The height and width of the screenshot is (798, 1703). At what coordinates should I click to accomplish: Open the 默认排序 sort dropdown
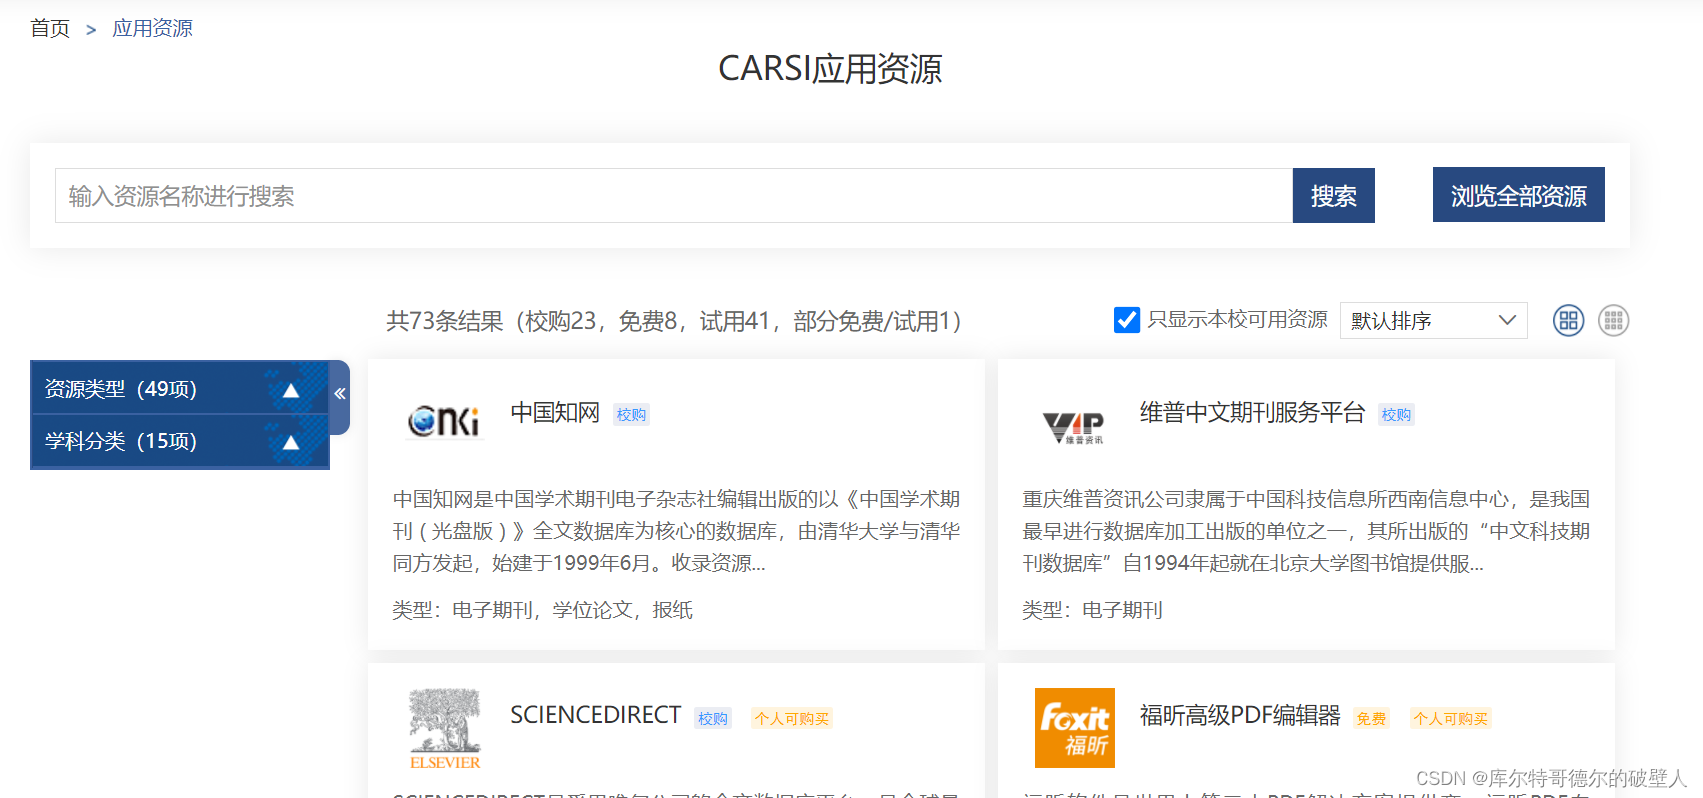pyautogui.click(x=1433, y=320)
